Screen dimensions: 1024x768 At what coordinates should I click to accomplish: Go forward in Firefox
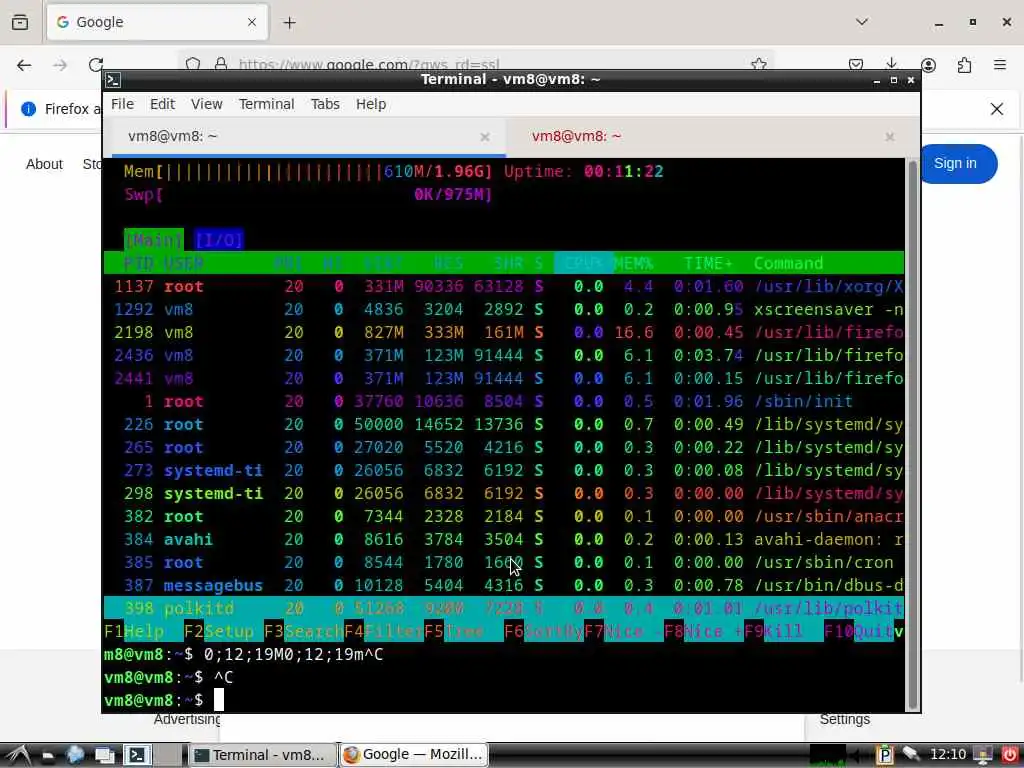click(x=60, y=65)
